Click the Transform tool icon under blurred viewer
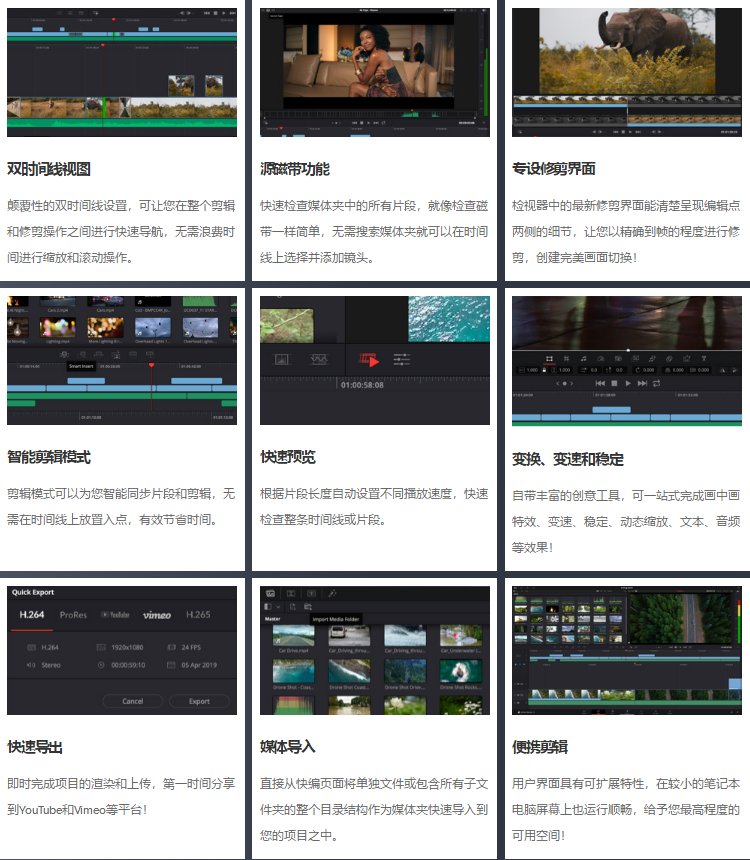The image size is (750, 860). [548, 358]
